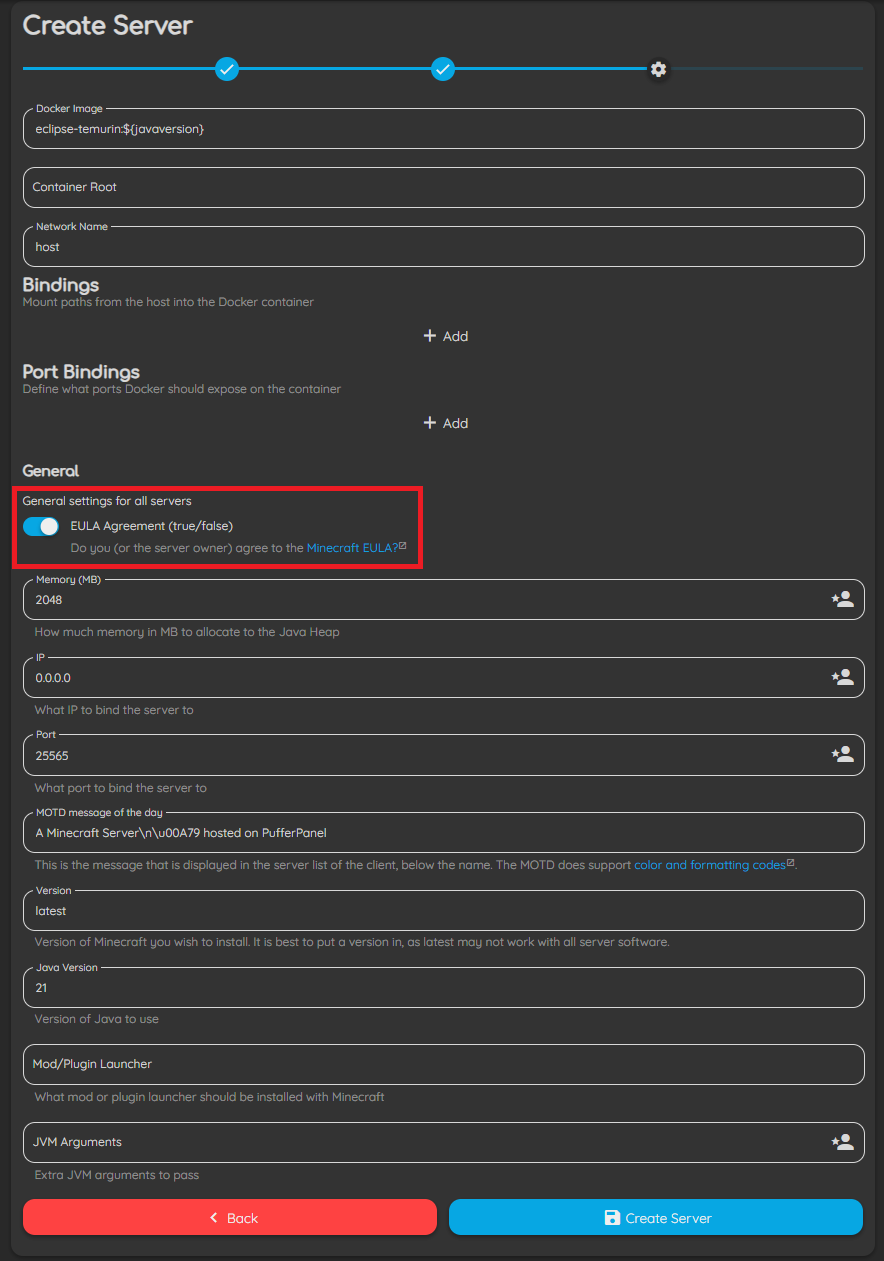Toggle the EULA Agreement switch off

click(40, 526)
